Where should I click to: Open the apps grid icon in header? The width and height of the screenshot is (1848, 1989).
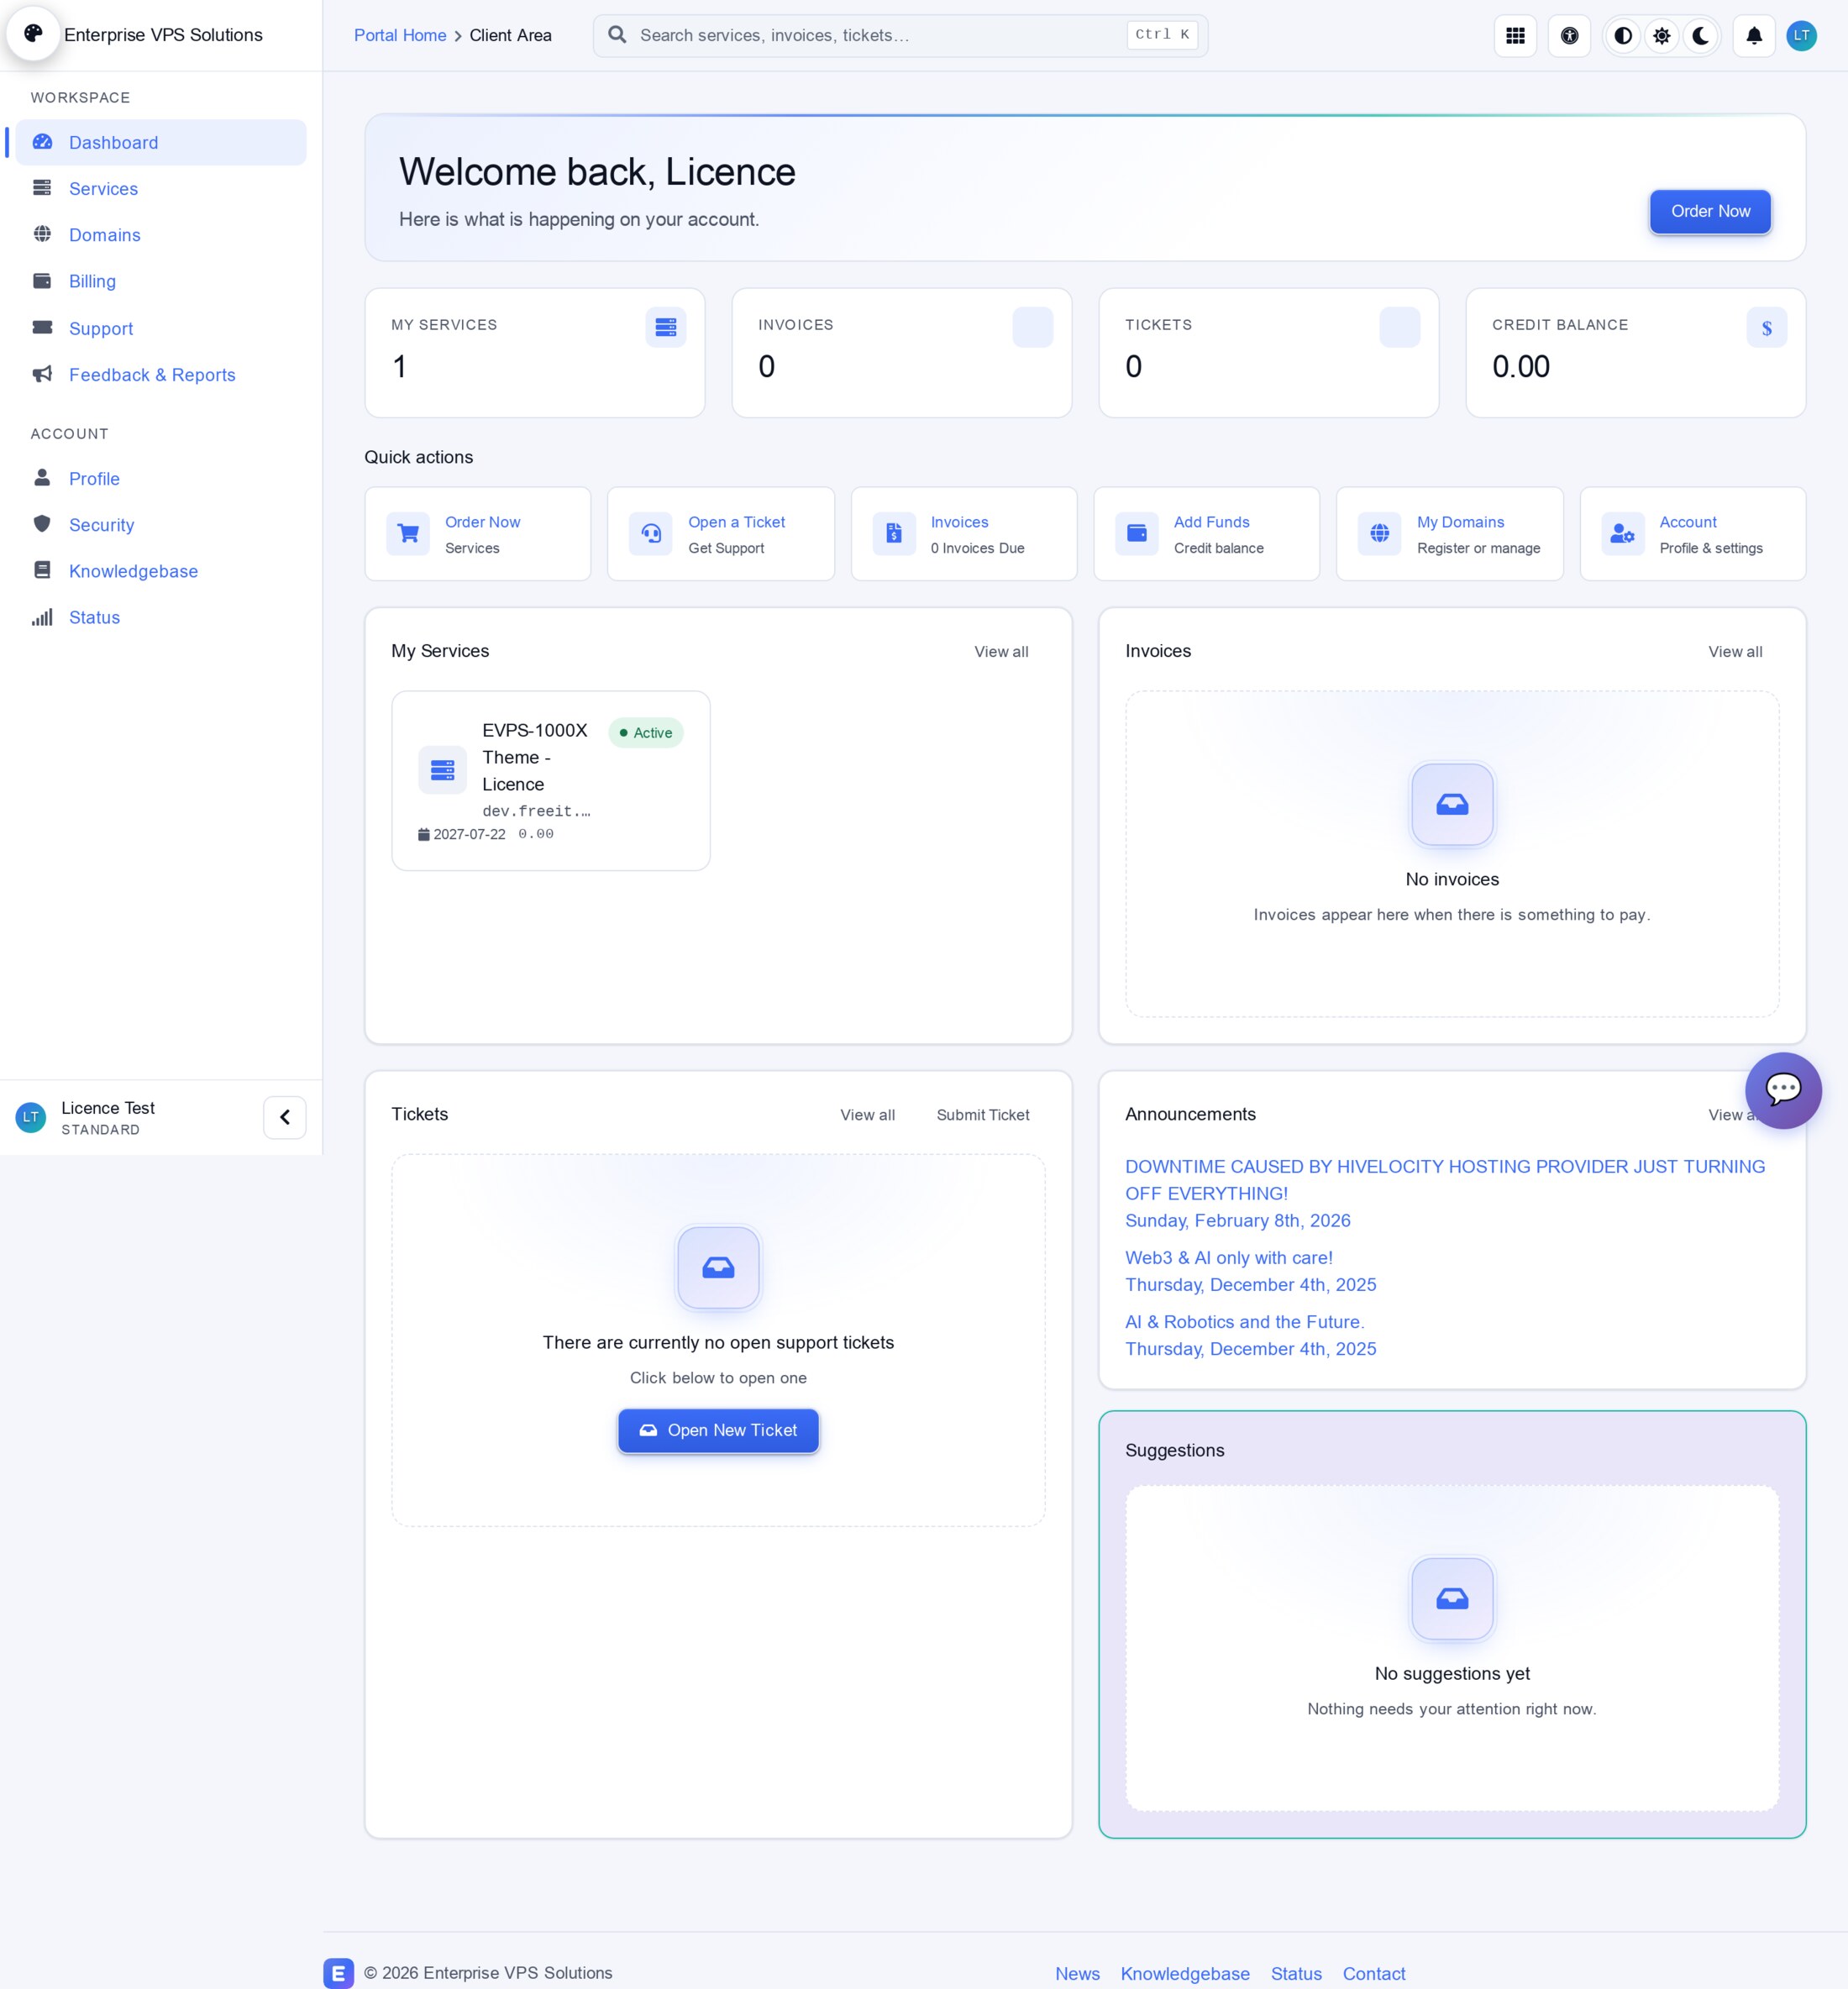point(1515,36)
